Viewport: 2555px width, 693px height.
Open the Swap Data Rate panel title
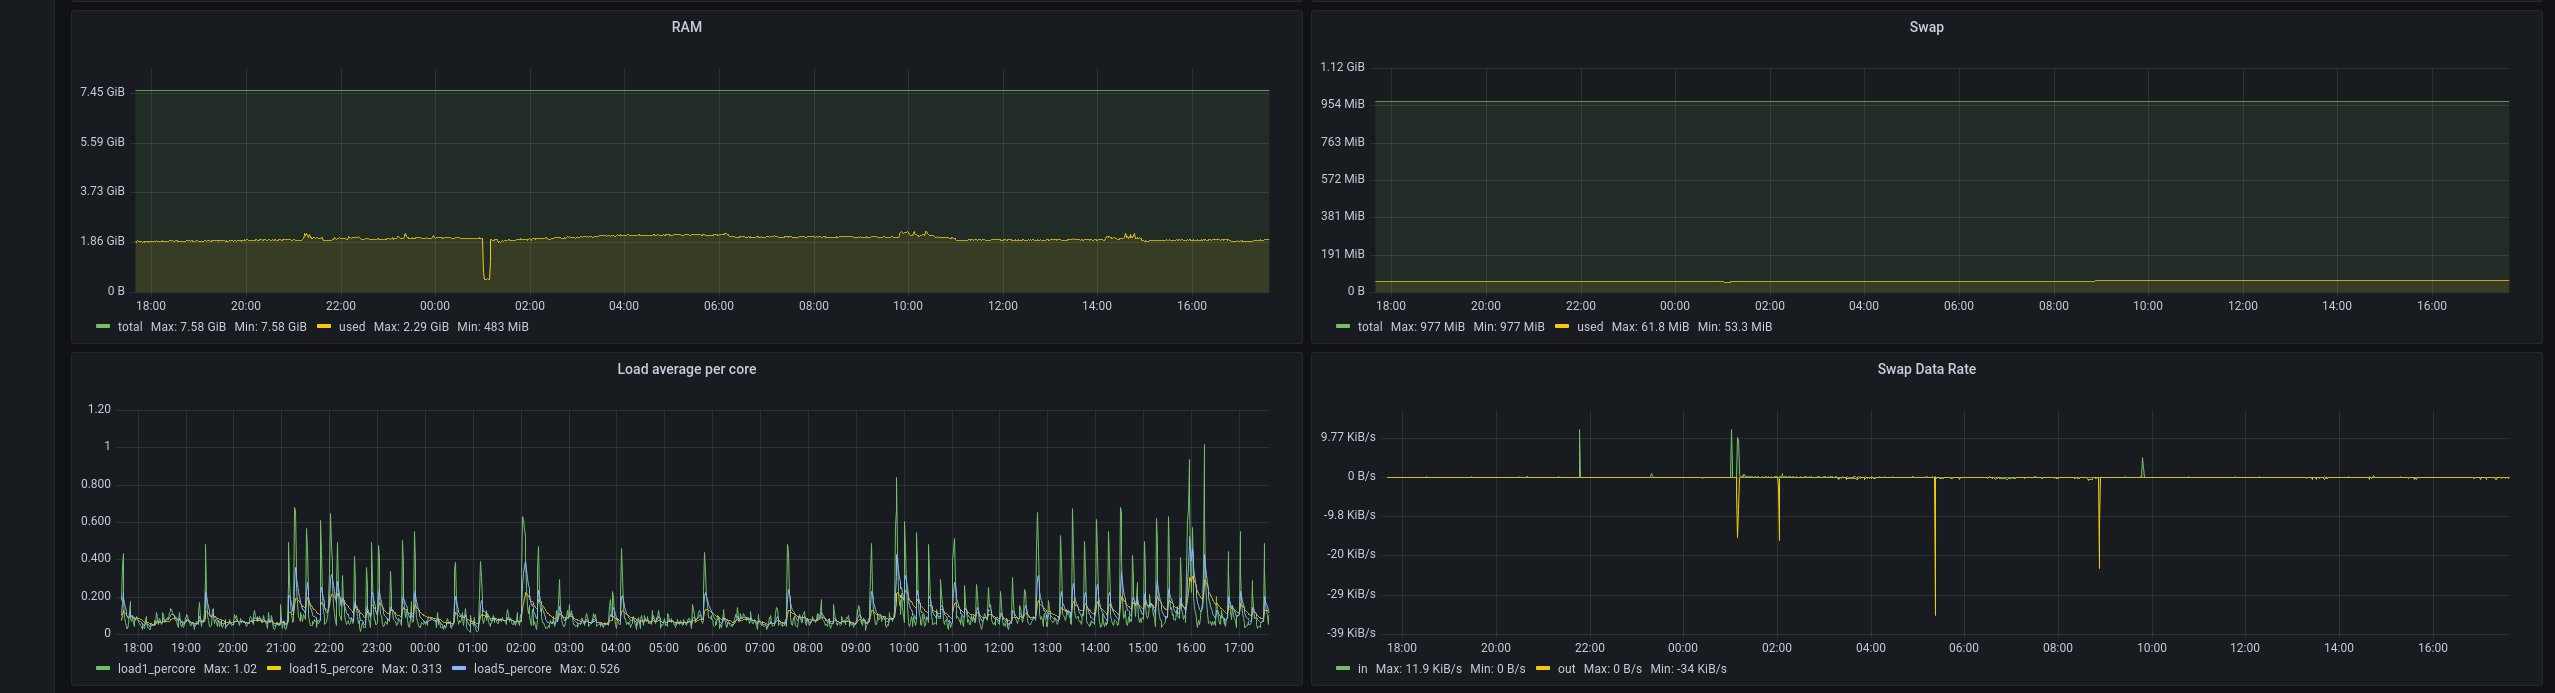click(1926, 369)
